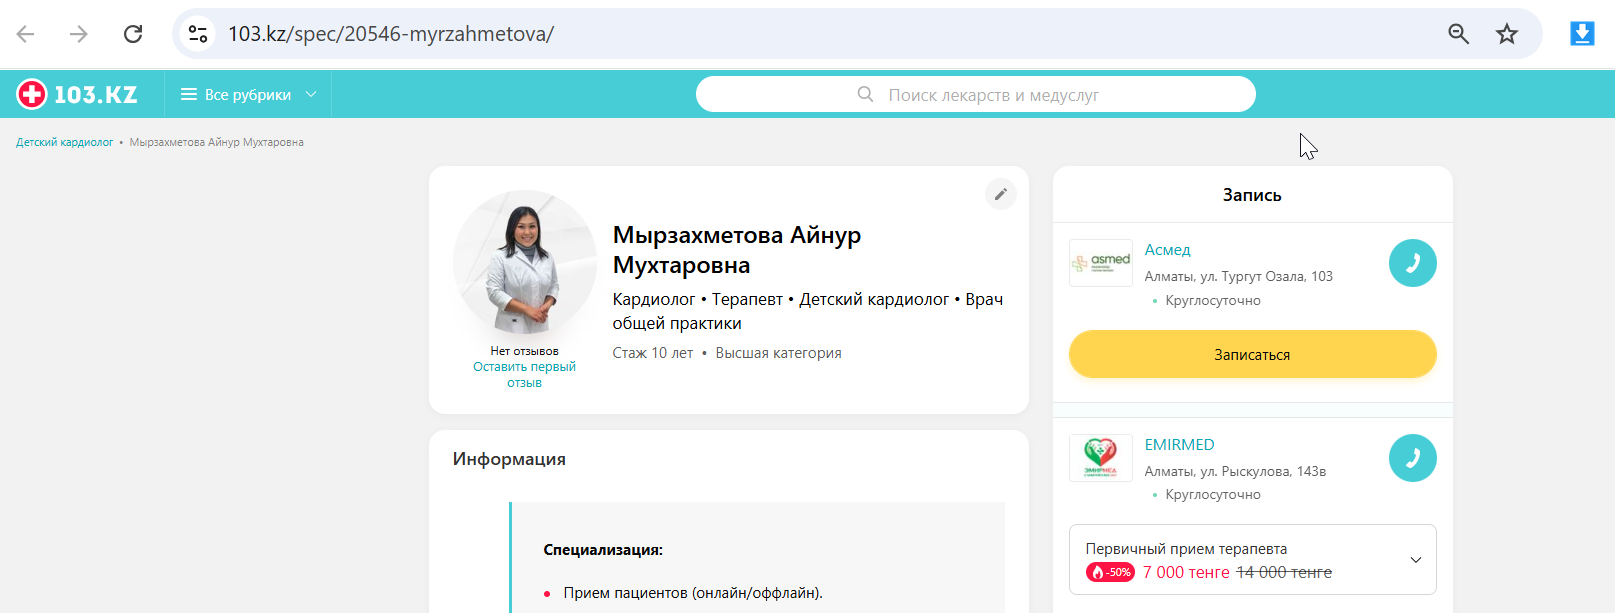Click the -50% discount badge
The image size is (1615, 613).
[x=1110, y=572]
